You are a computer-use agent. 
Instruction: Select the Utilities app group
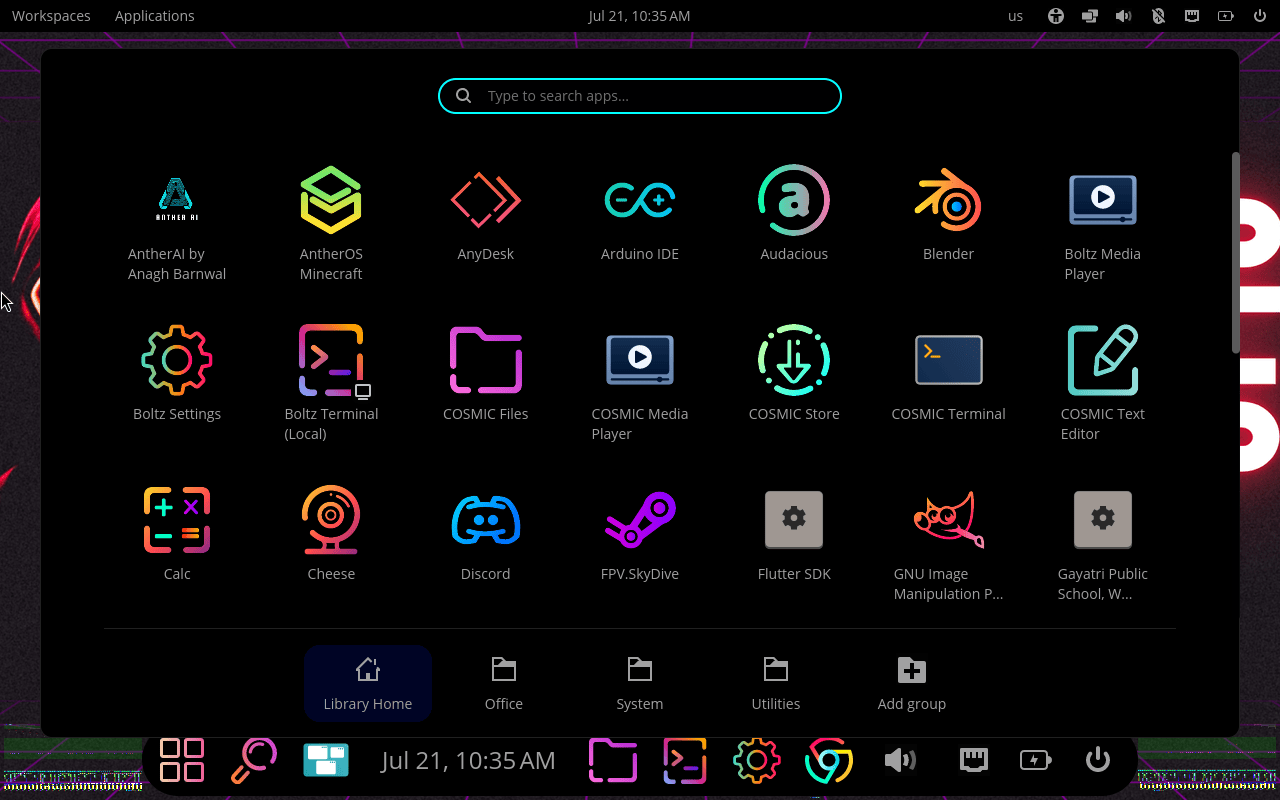pyautogui.click(x=776, y=684)
